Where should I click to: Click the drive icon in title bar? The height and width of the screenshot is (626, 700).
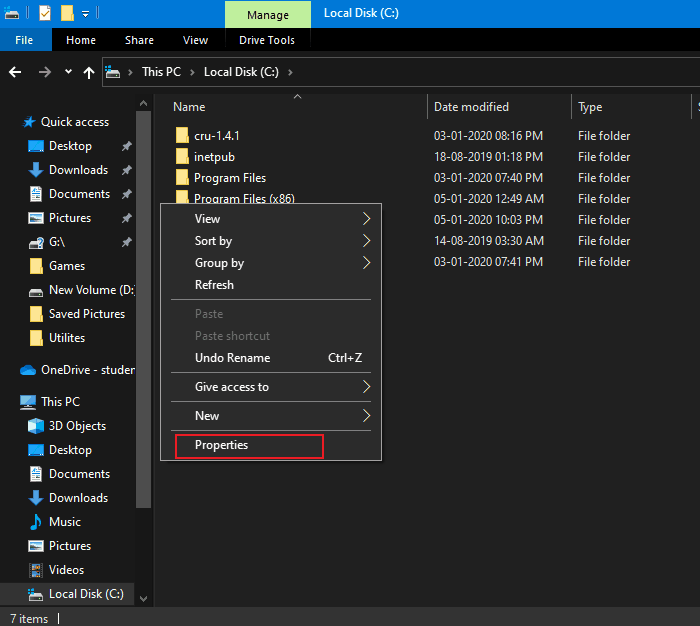coord(11,13)
